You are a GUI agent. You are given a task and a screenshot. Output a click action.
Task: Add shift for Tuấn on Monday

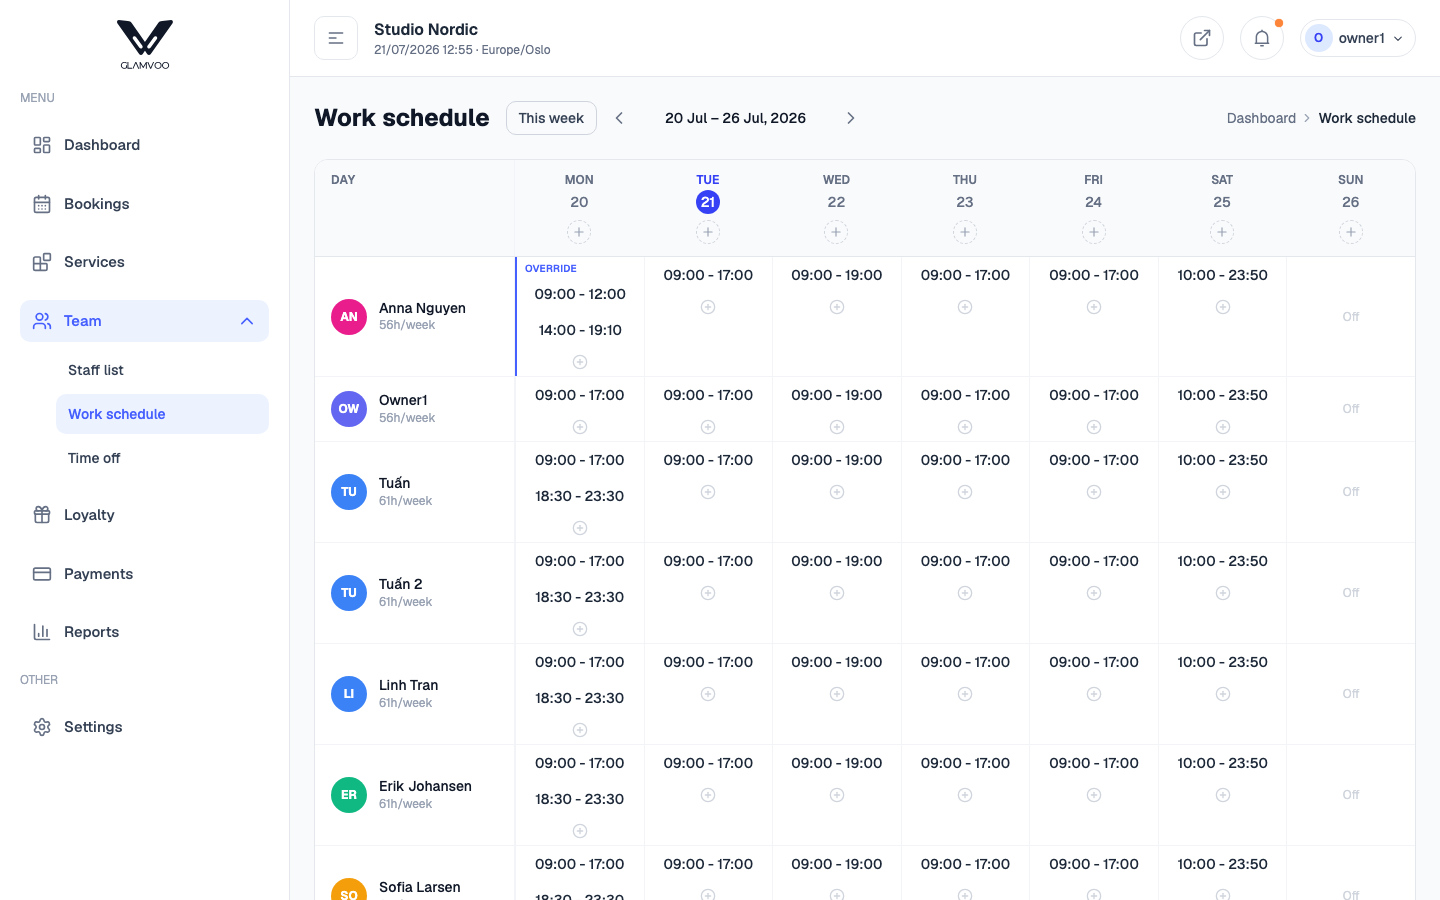tap(580, 528)
